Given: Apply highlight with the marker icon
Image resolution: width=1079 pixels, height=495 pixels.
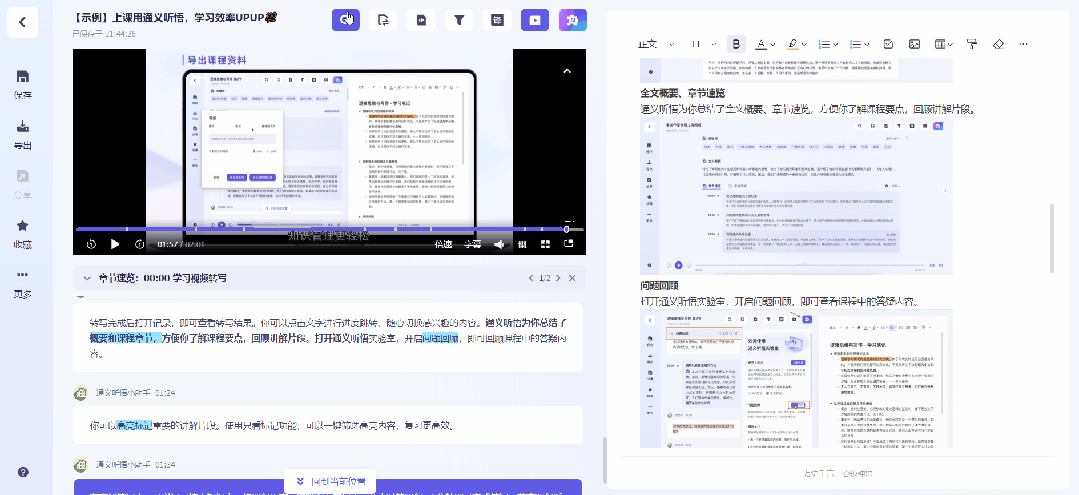Looking at the screenshot, I should (x=793, y=44).
